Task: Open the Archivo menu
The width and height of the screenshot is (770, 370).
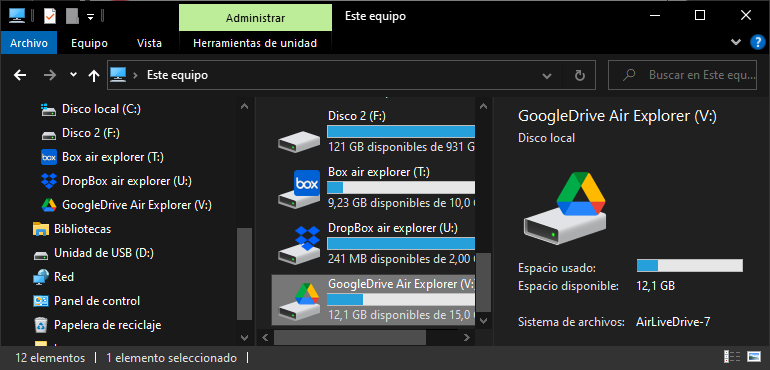Action: (28, 43)
